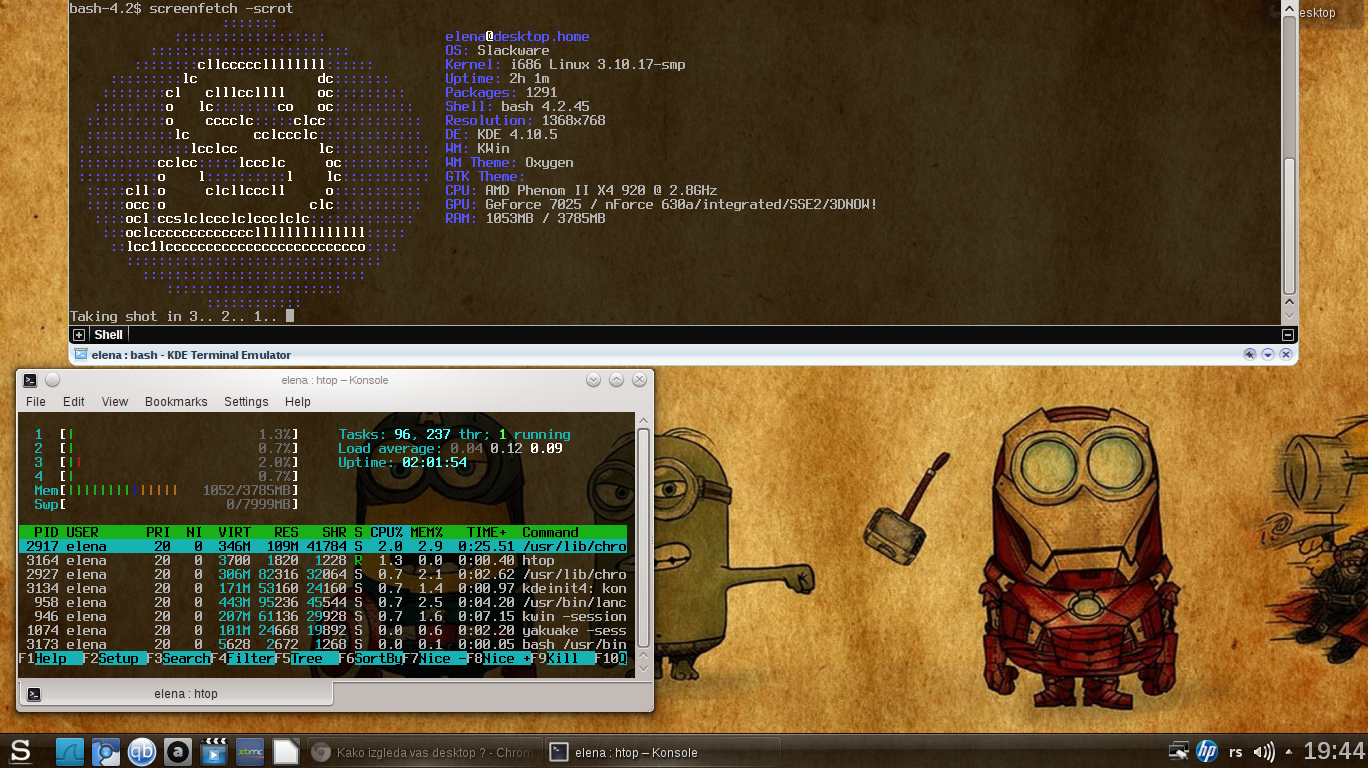This screenshot has height=768, width=1368.
Task: Sort htop by the USER column header
Action: (82, 532)
